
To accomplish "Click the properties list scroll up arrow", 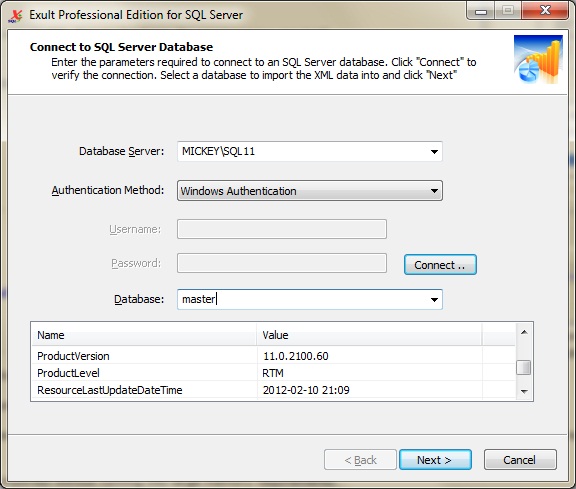I will pyautogui.click(x=524, y=332).
